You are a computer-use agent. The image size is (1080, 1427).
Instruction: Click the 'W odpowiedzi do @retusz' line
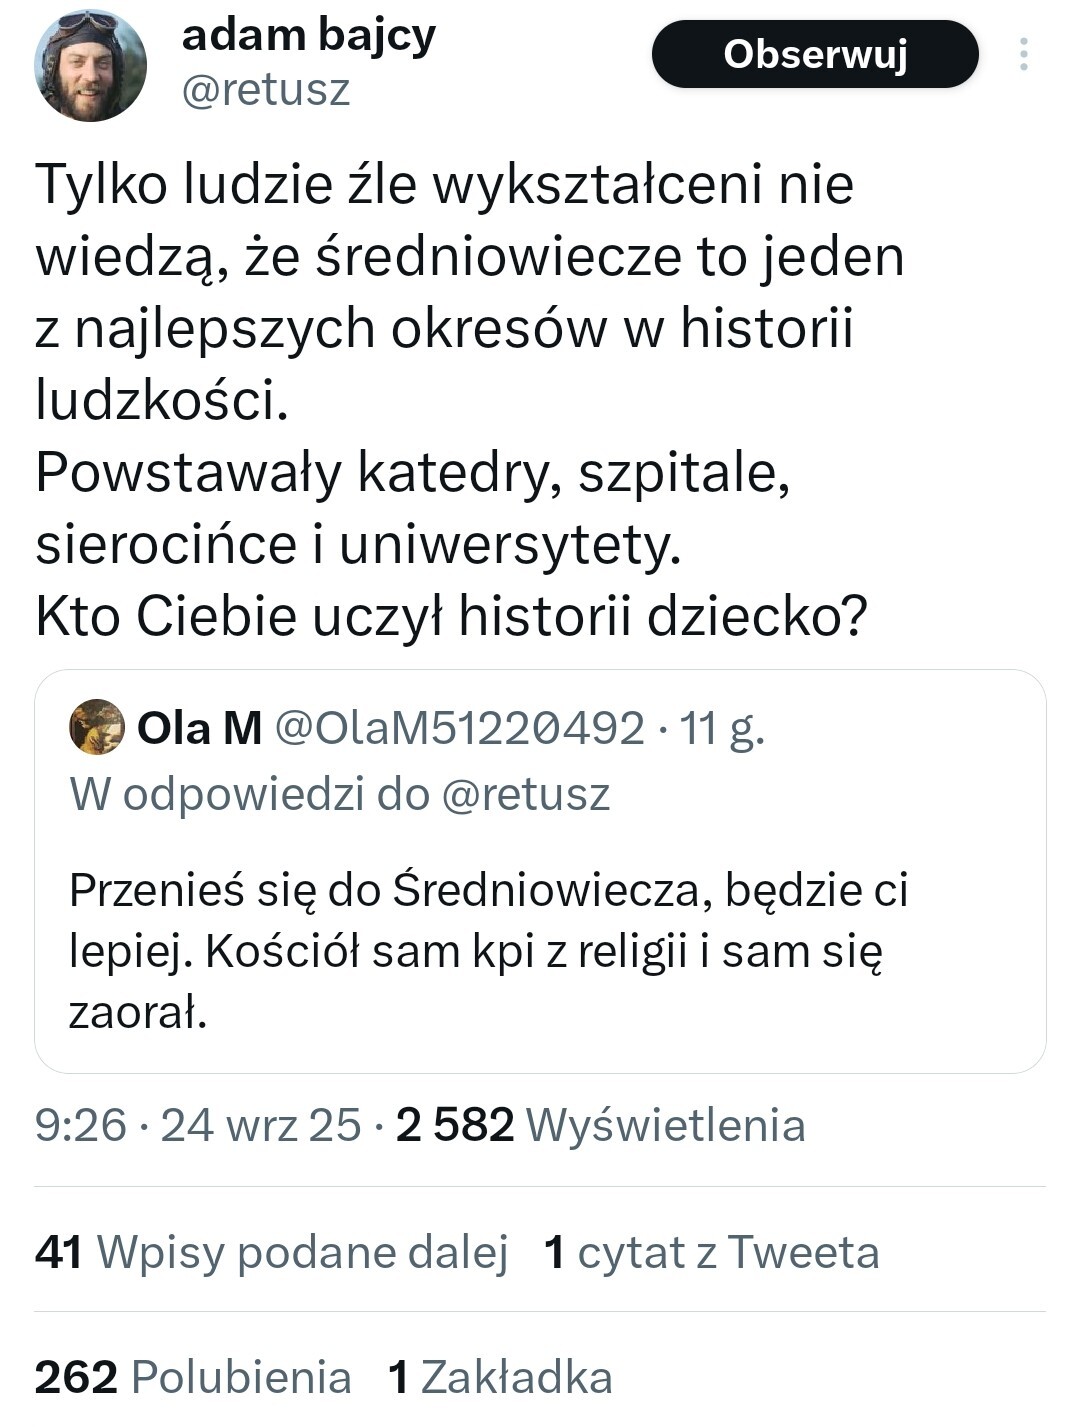pyautogui.click(x=340, y=794)
